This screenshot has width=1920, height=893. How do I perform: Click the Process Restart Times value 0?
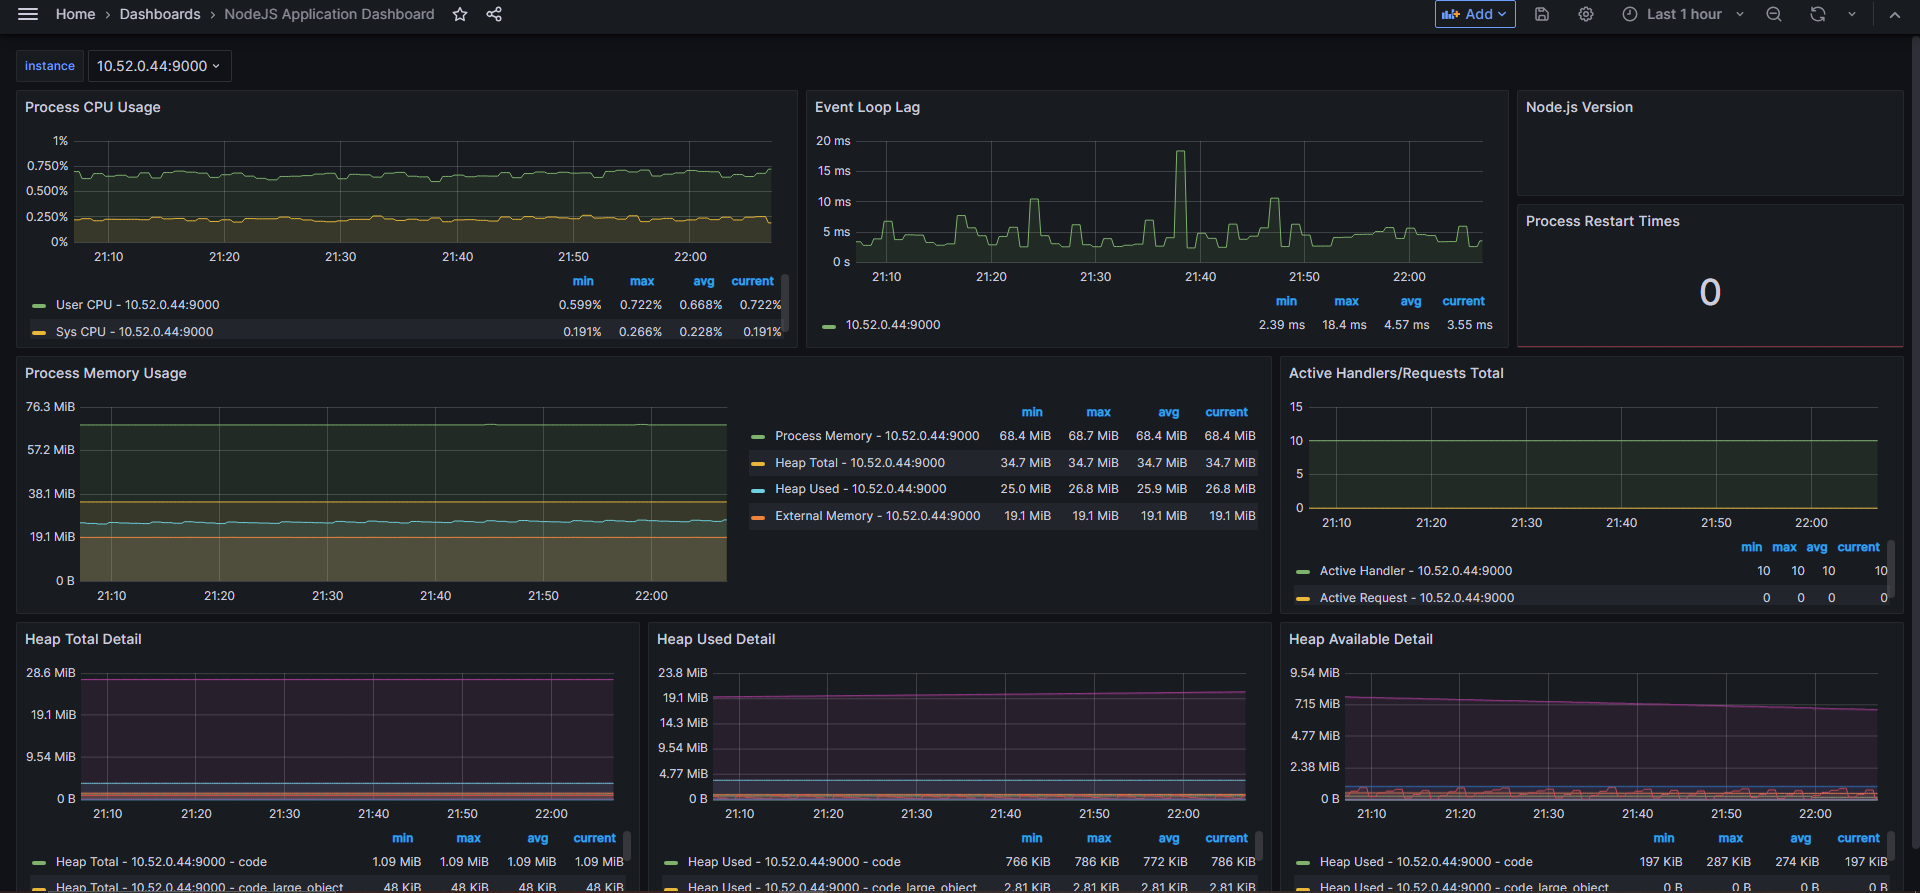[1710, 292]
